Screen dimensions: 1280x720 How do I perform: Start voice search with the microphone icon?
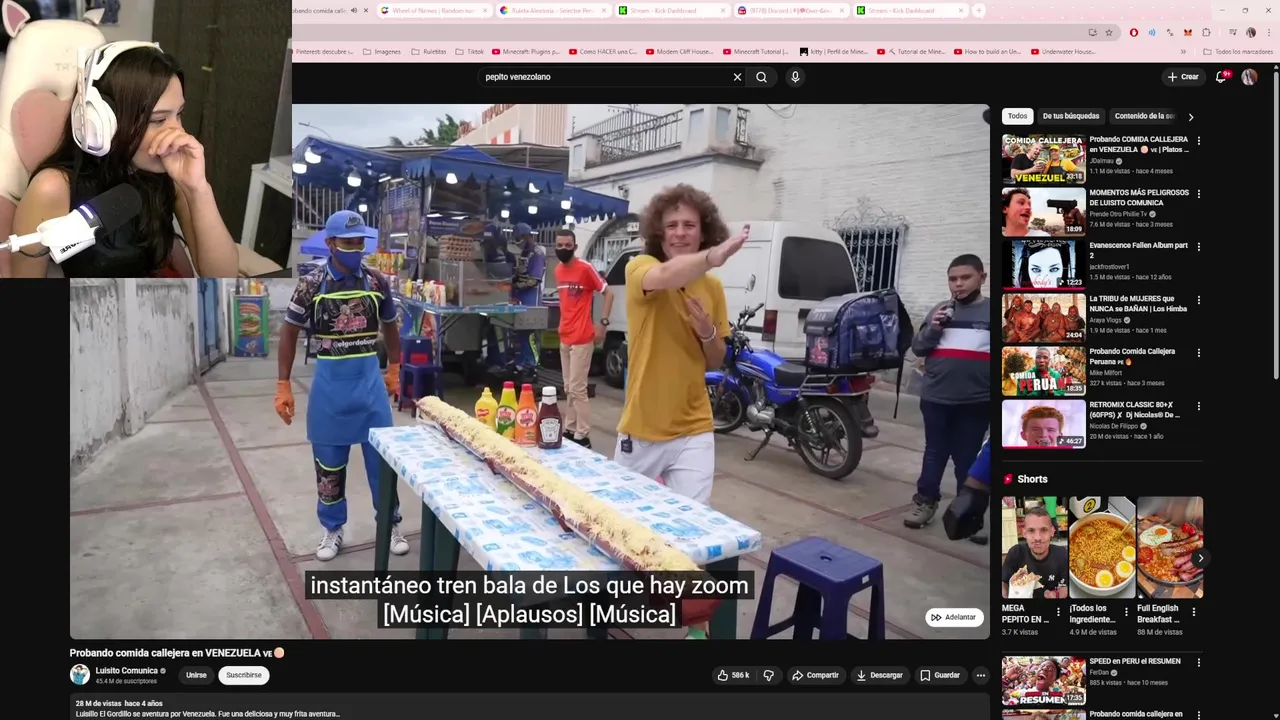[x=795, y=77]
